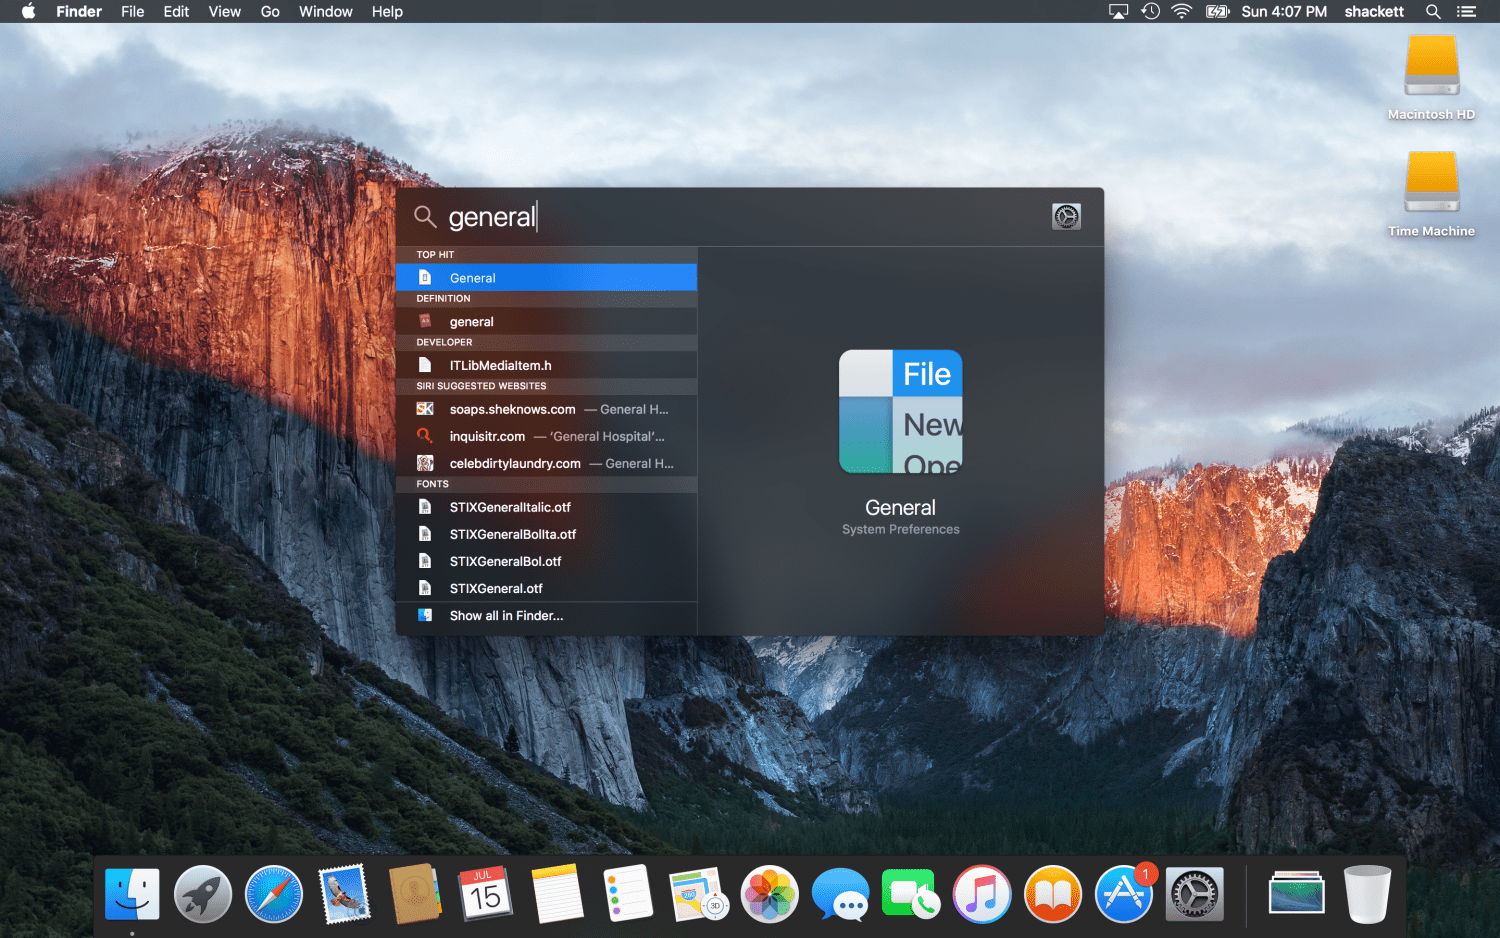Open the App Store with update badge
1500x938 pixels.
[x=1123, y=893]
